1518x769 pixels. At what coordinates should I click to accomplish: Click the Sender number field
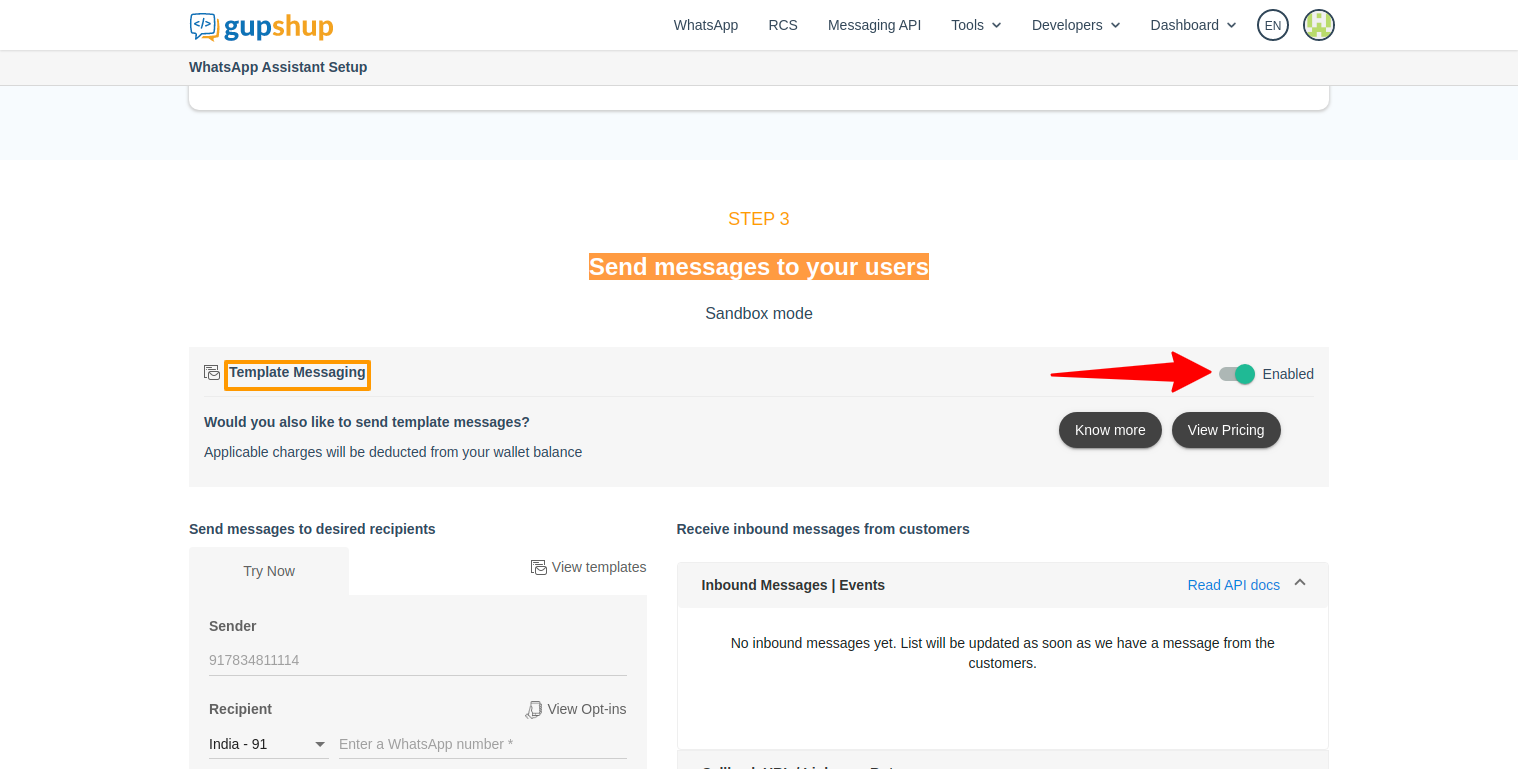coord(418,660)
